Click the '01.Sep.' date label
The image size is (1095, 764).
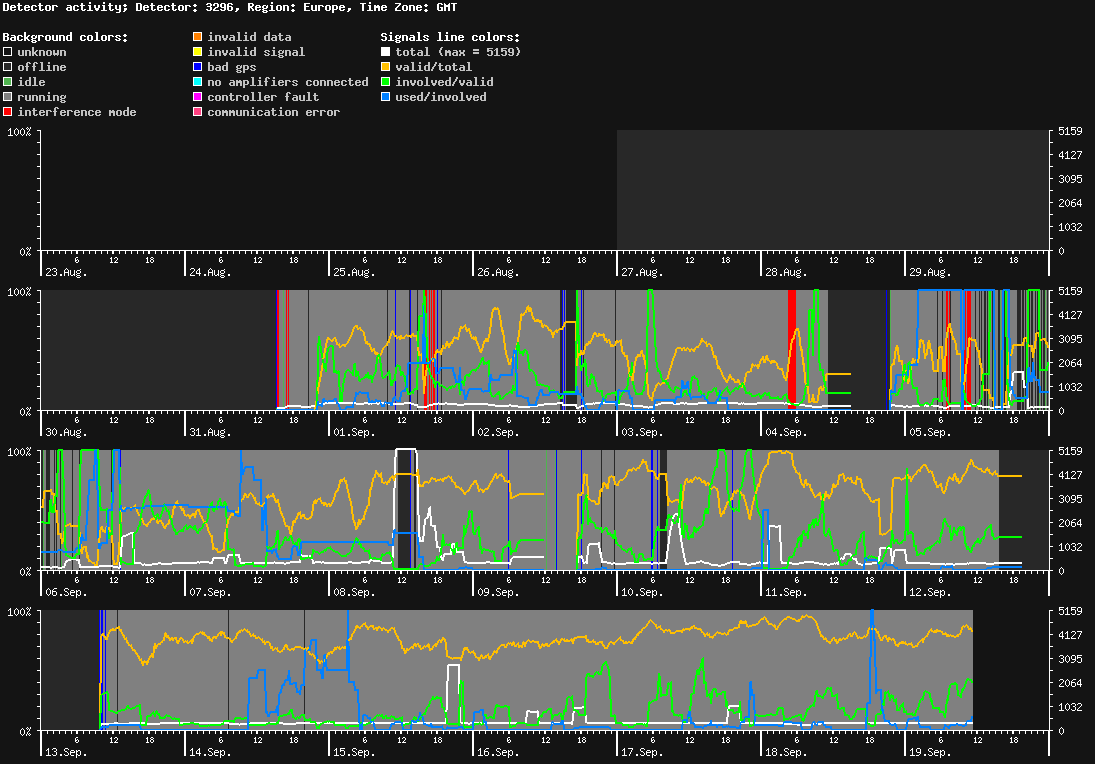[354, 432]
